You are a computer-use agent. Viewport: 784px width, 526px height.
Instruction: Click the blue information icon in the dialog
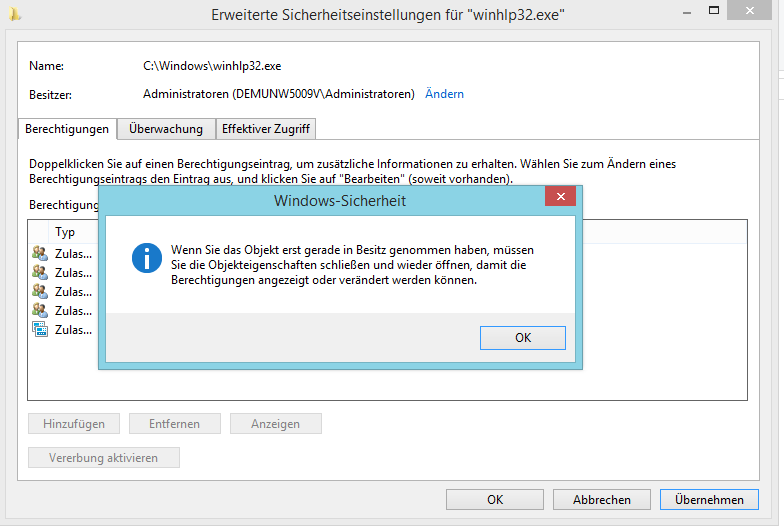(148, 258)
